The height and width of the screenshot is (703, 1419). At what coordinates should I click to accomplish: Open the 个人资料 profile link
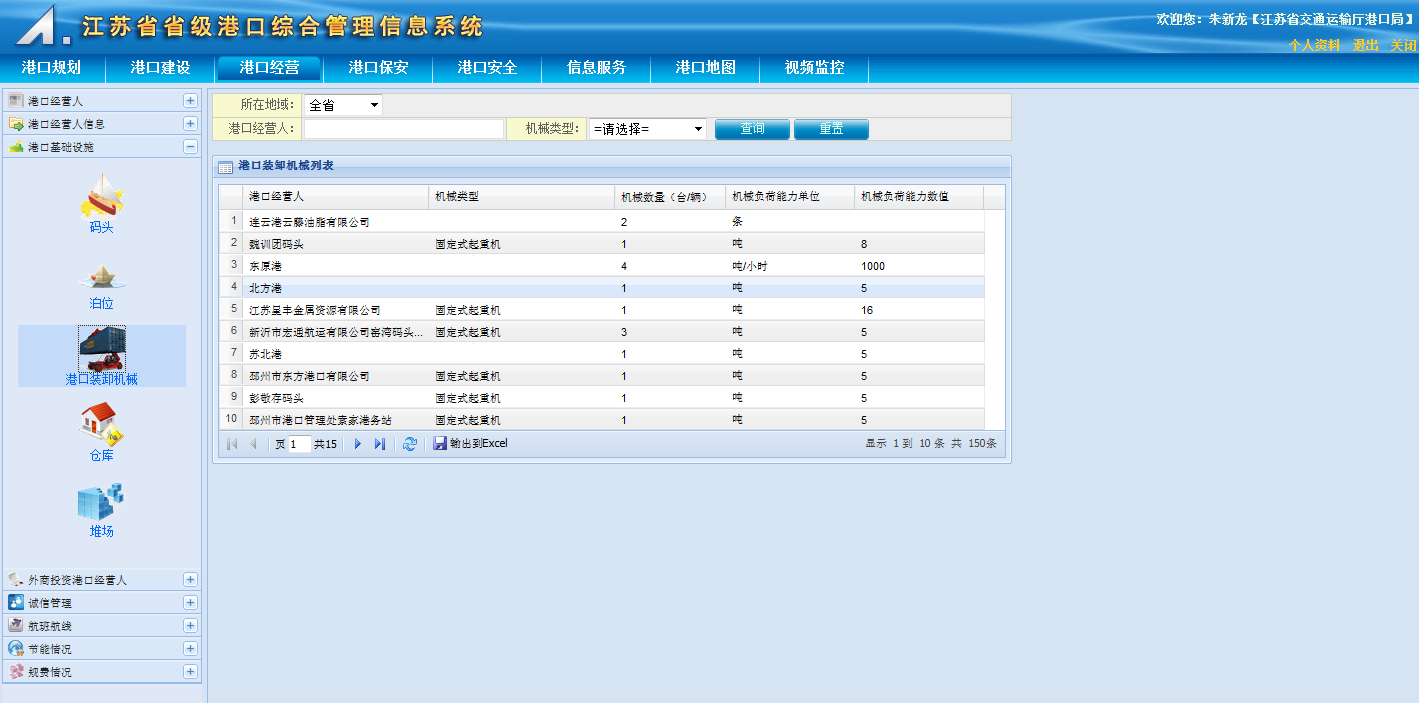(1314, 46)
